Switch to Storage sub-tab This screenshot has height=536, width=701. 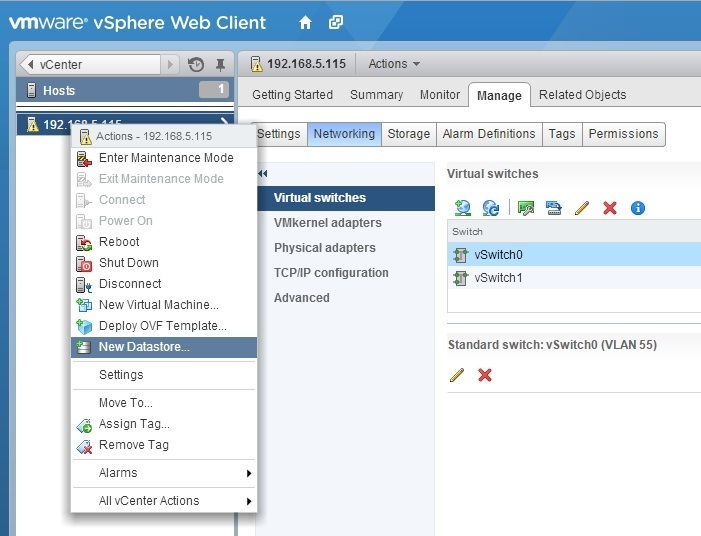[409, 134]
